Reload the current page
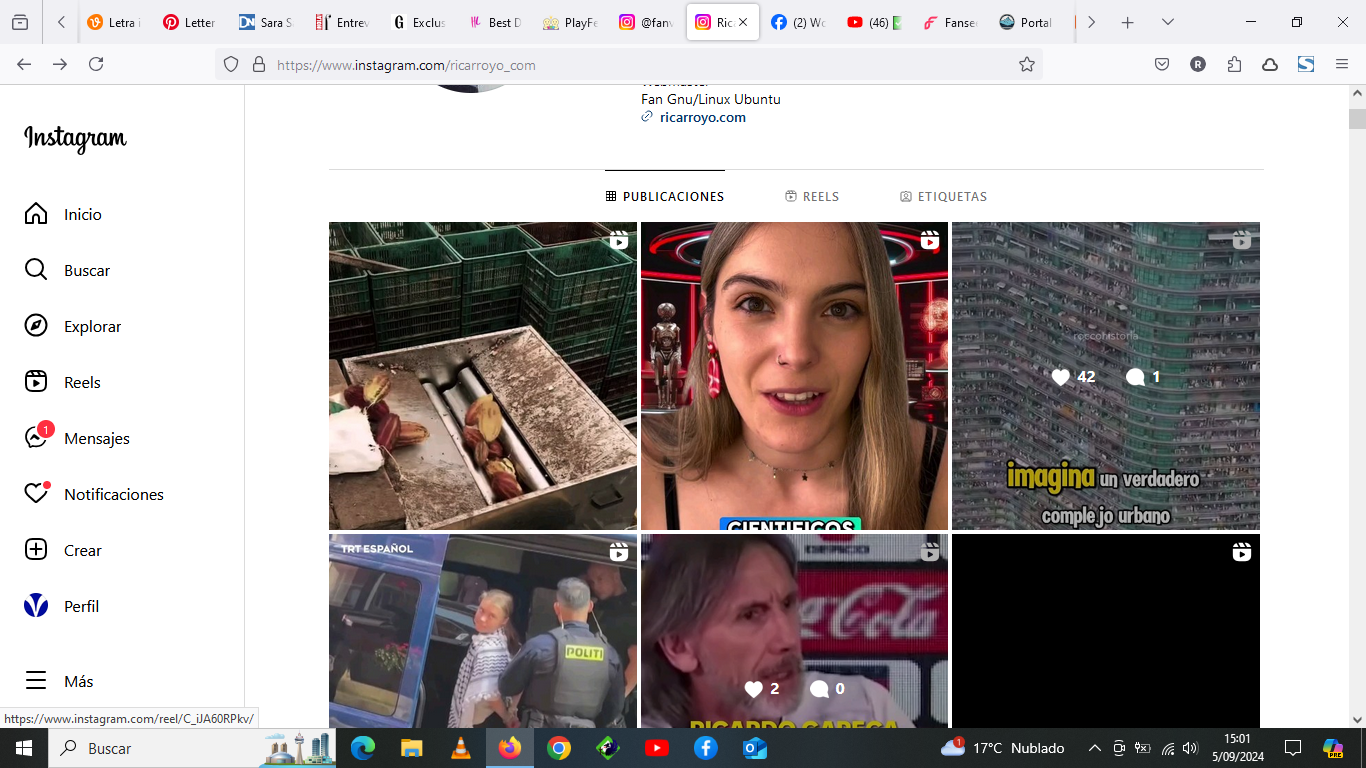This screenshot has width=1366, height=768. coord(96,64)
